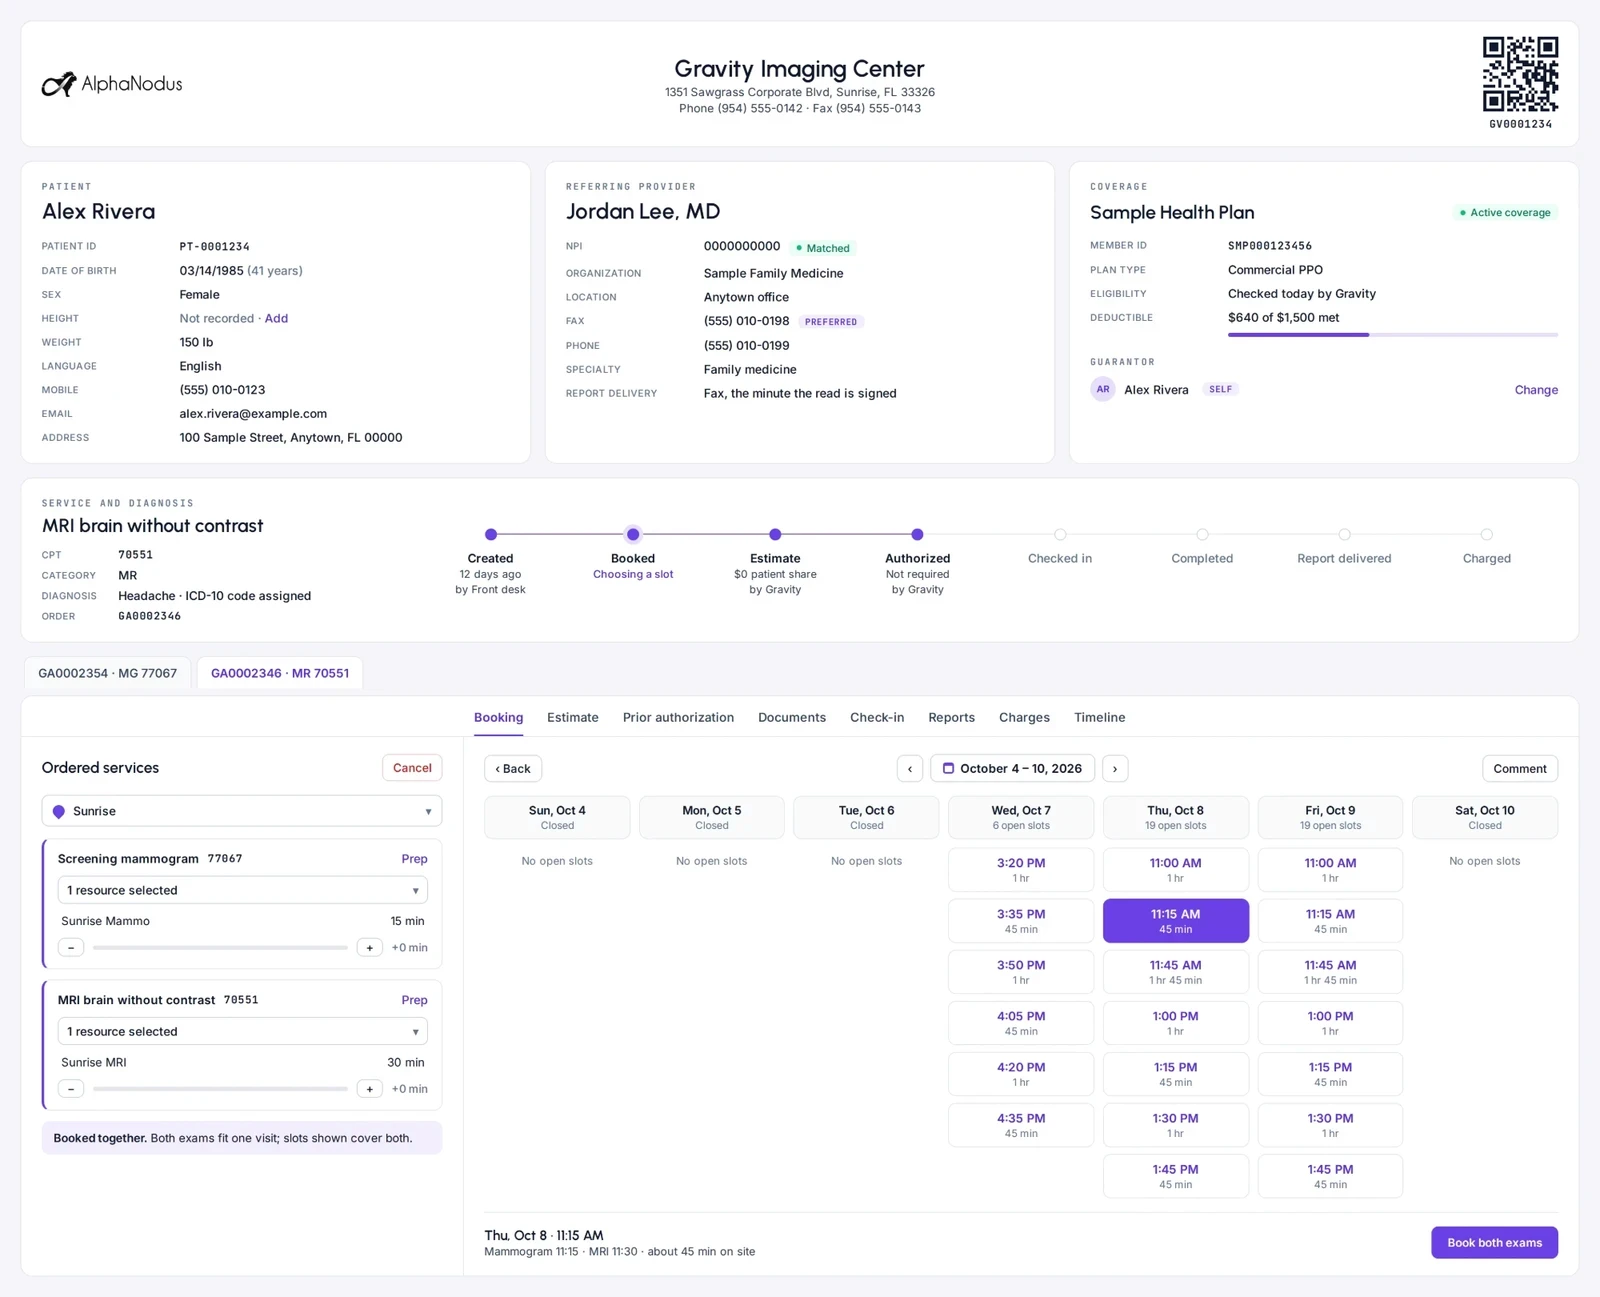This screenshot has height=1297, width=1600.
Task: Open the Reports tab
Action: [951, 717]
